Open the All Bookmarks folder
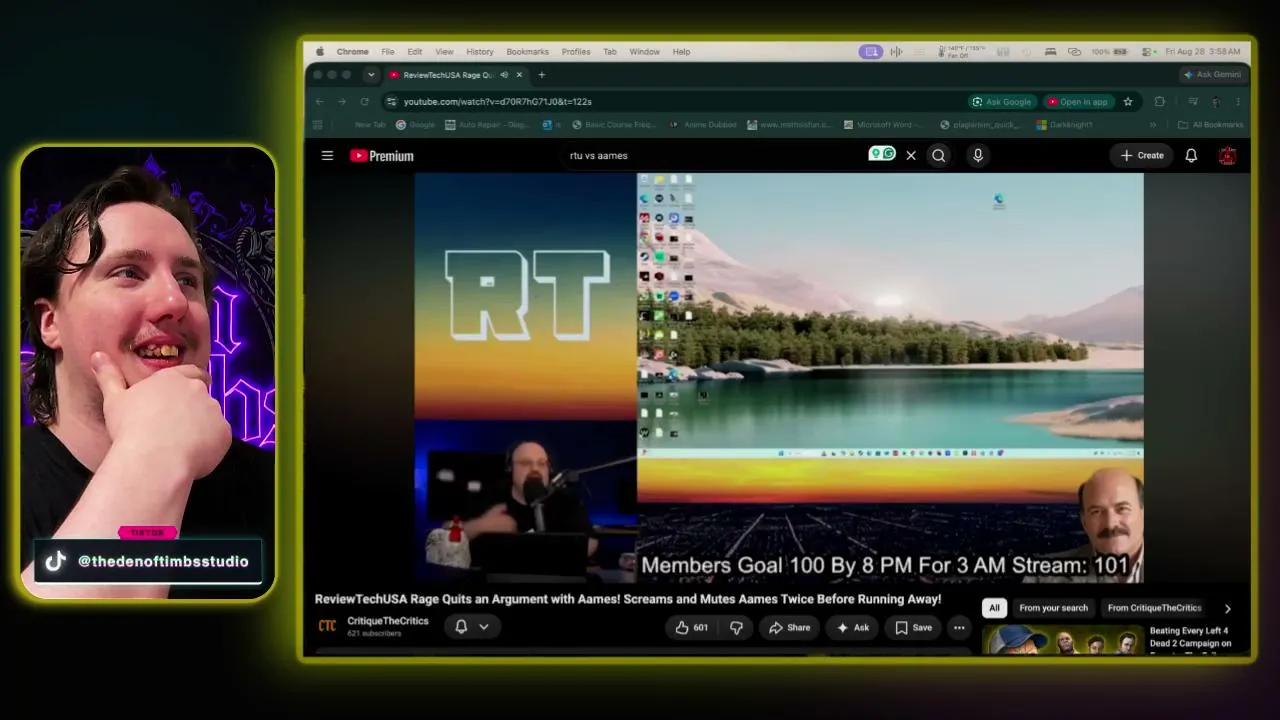 [1210, 125]
